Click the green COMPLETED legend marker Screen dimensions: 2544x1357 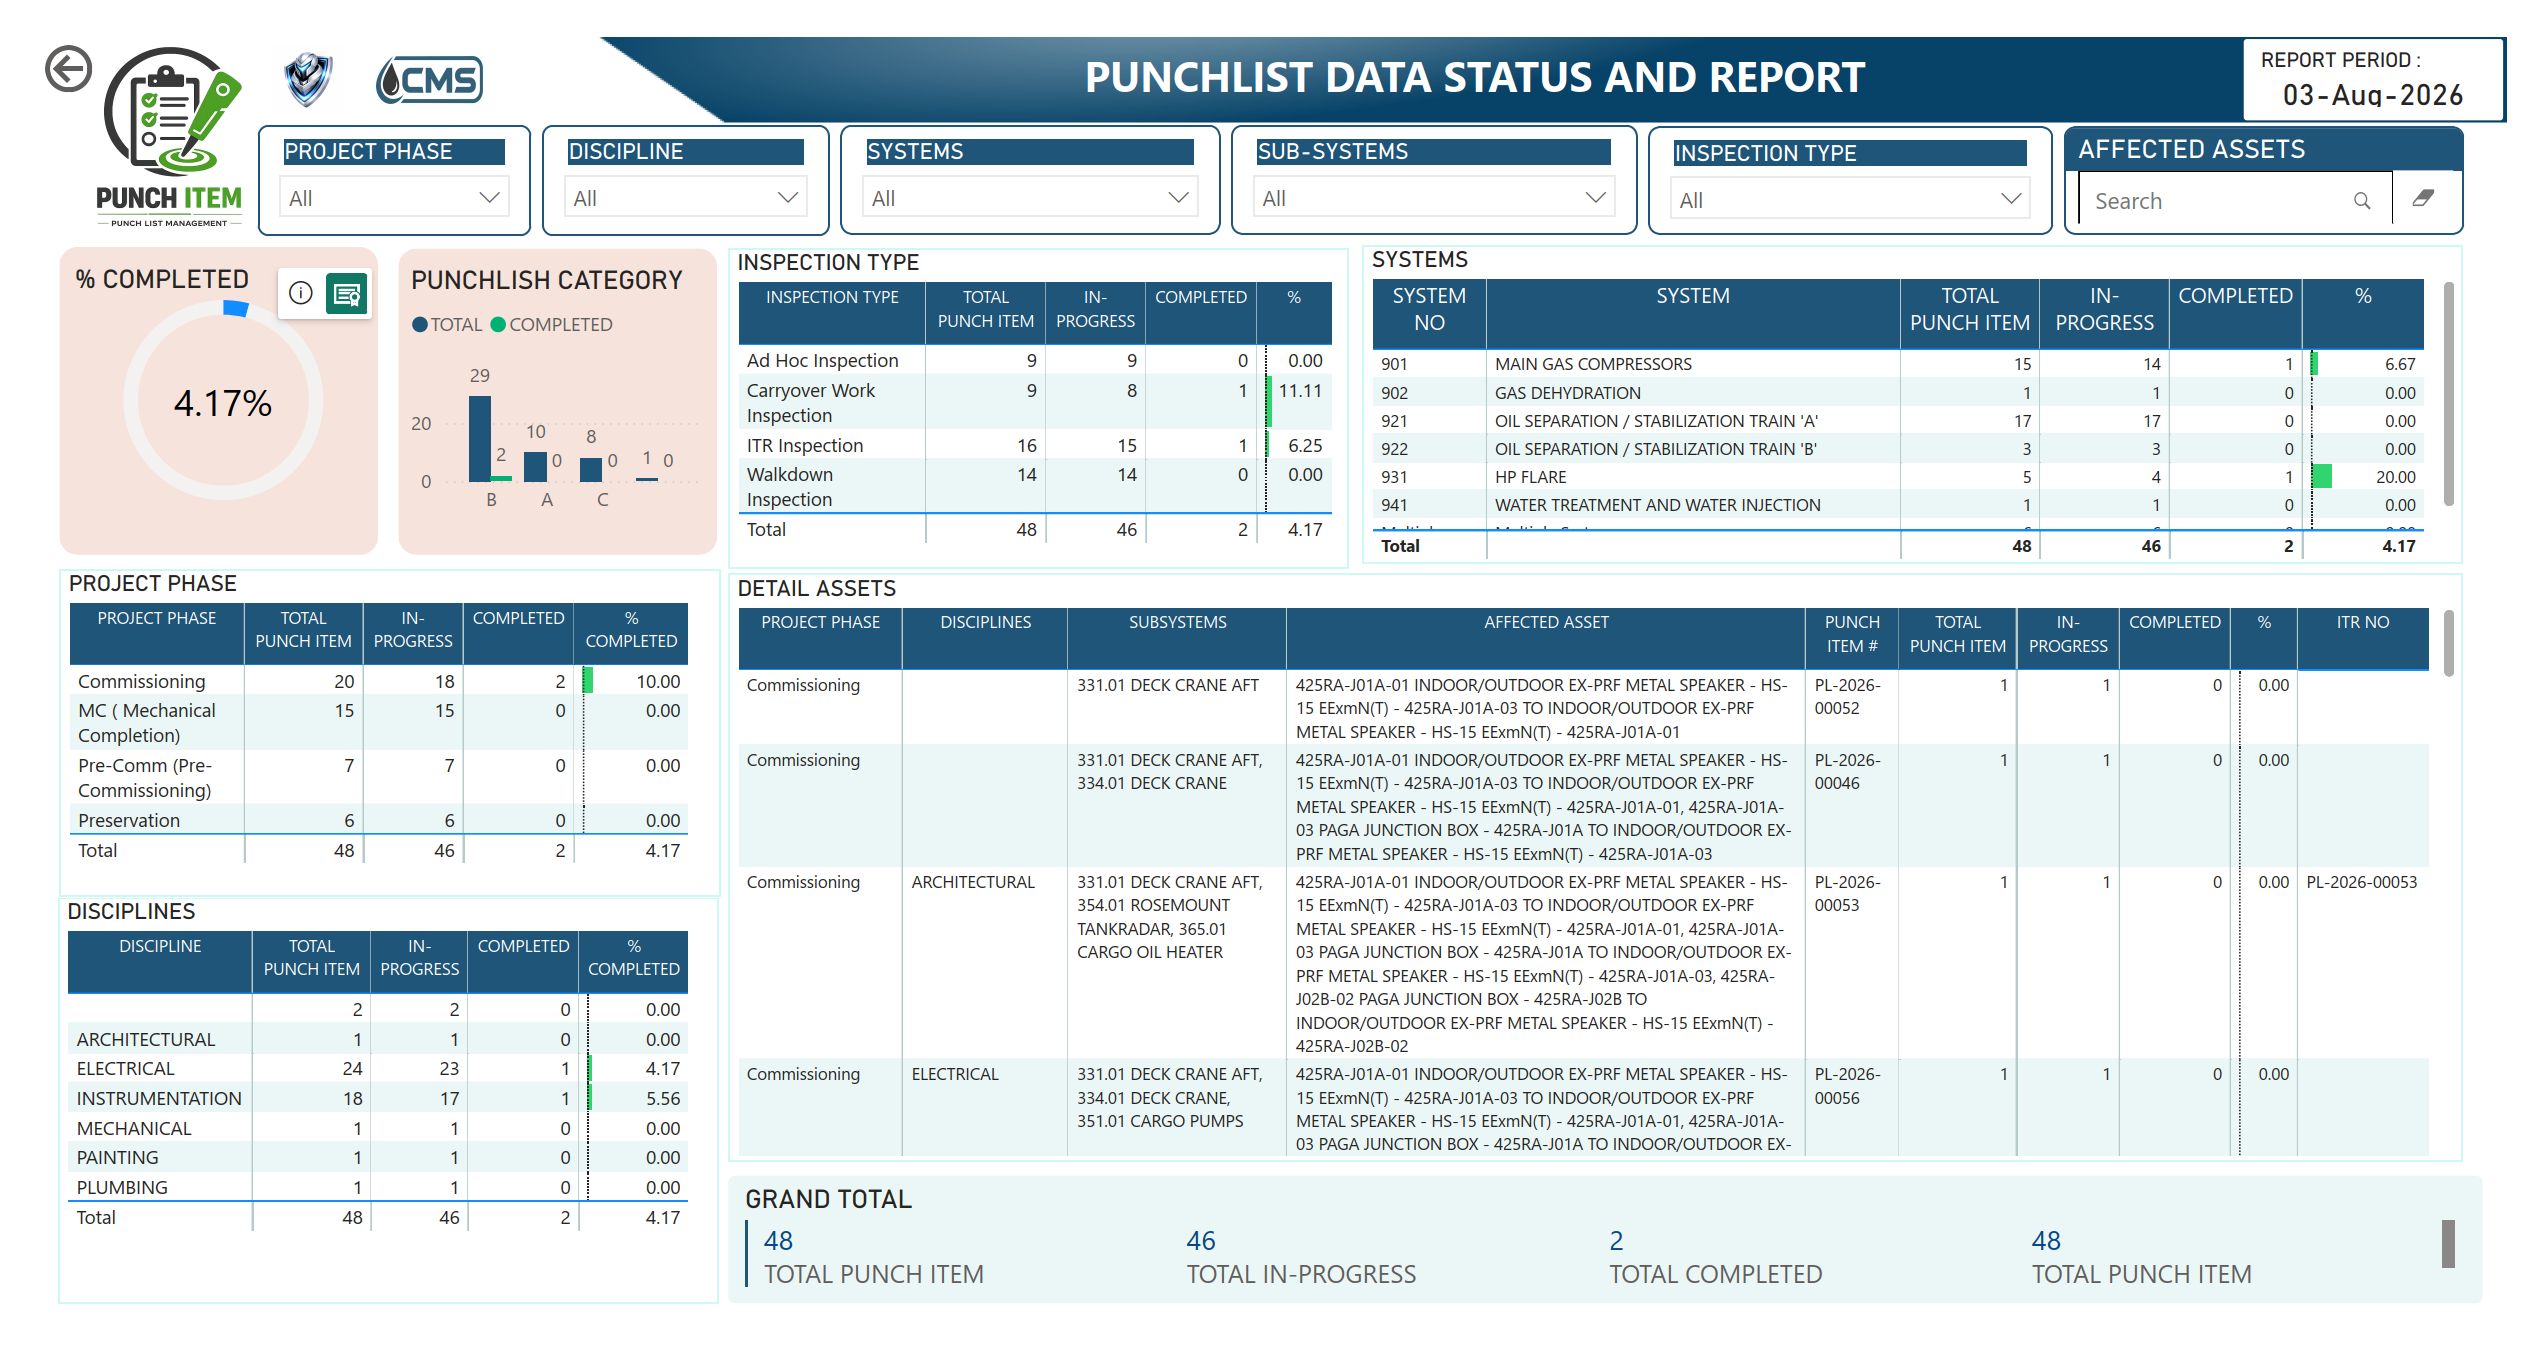point(498,324)
